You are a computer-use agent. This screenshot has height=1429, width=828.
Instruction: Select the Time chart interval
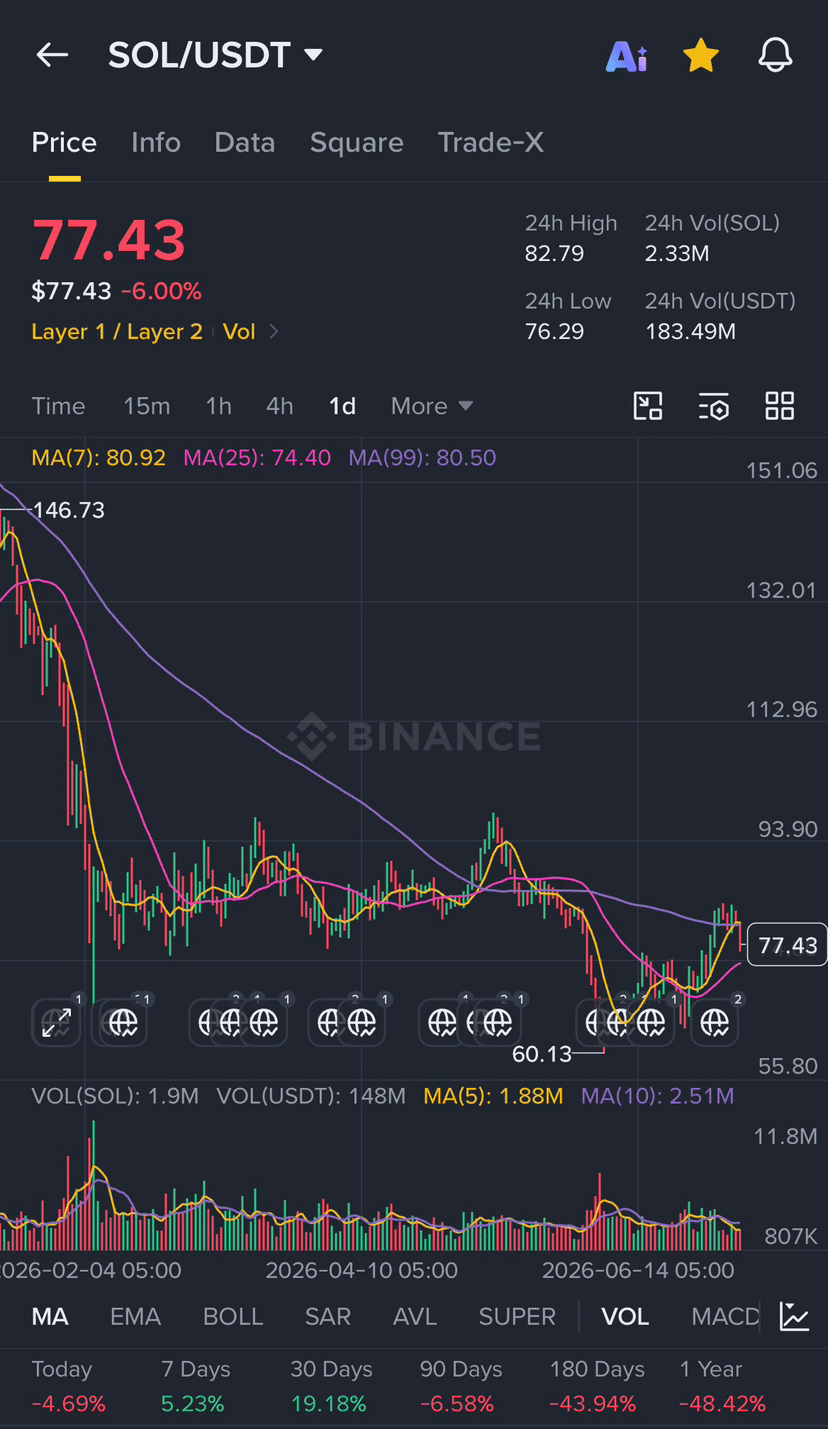[x=58, y=406]
